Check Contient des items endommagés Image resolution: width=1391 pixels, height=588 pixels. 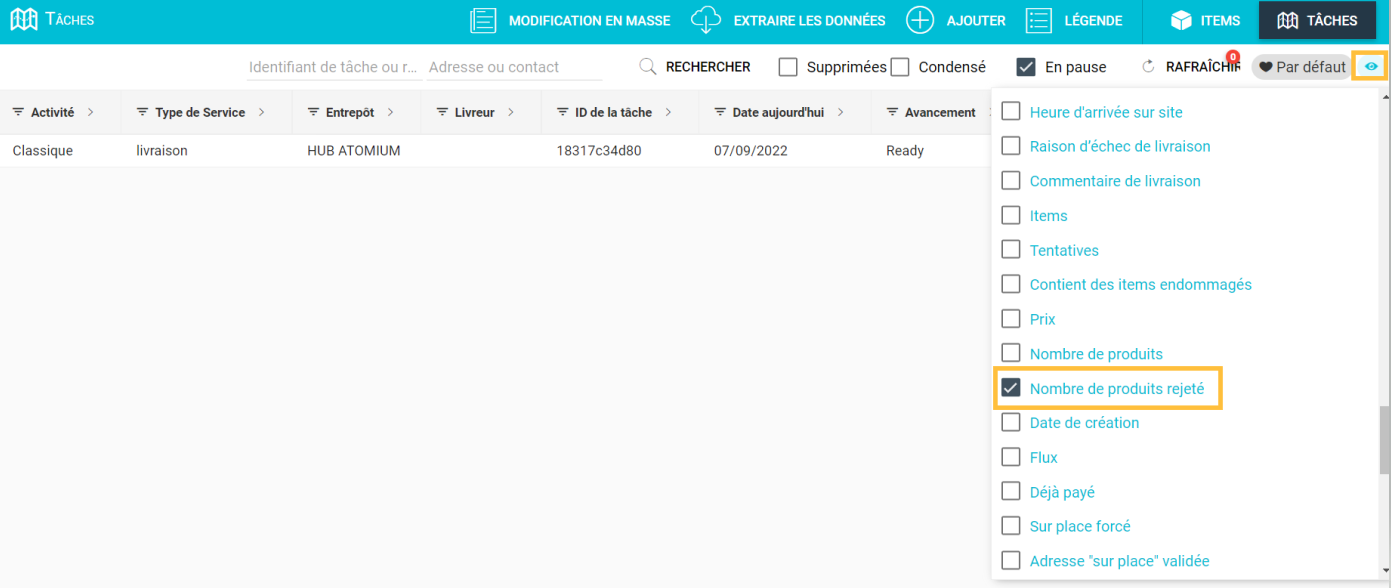coord(1011,284)
